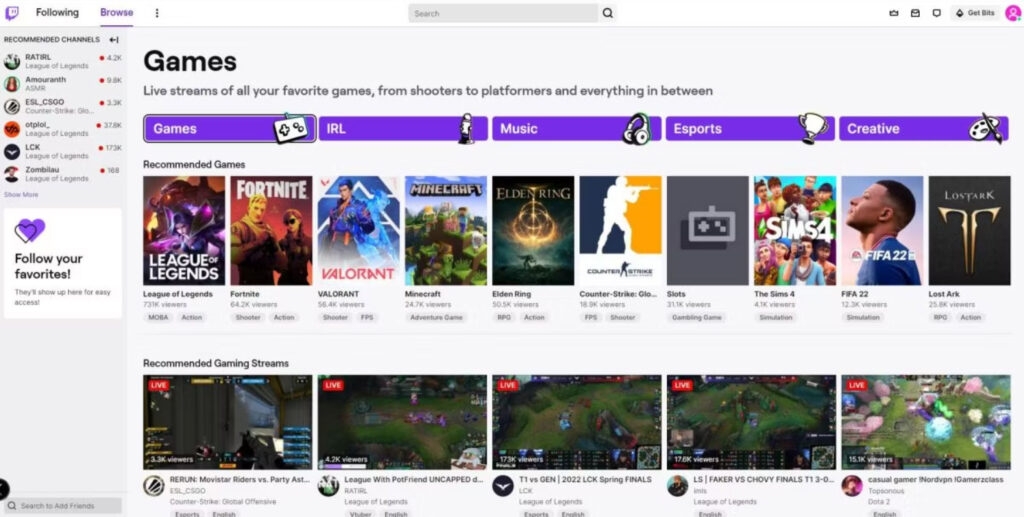This screenshot has height=517, width=1024.
Task: Go to the Browse tab
Action: point(116,12)
